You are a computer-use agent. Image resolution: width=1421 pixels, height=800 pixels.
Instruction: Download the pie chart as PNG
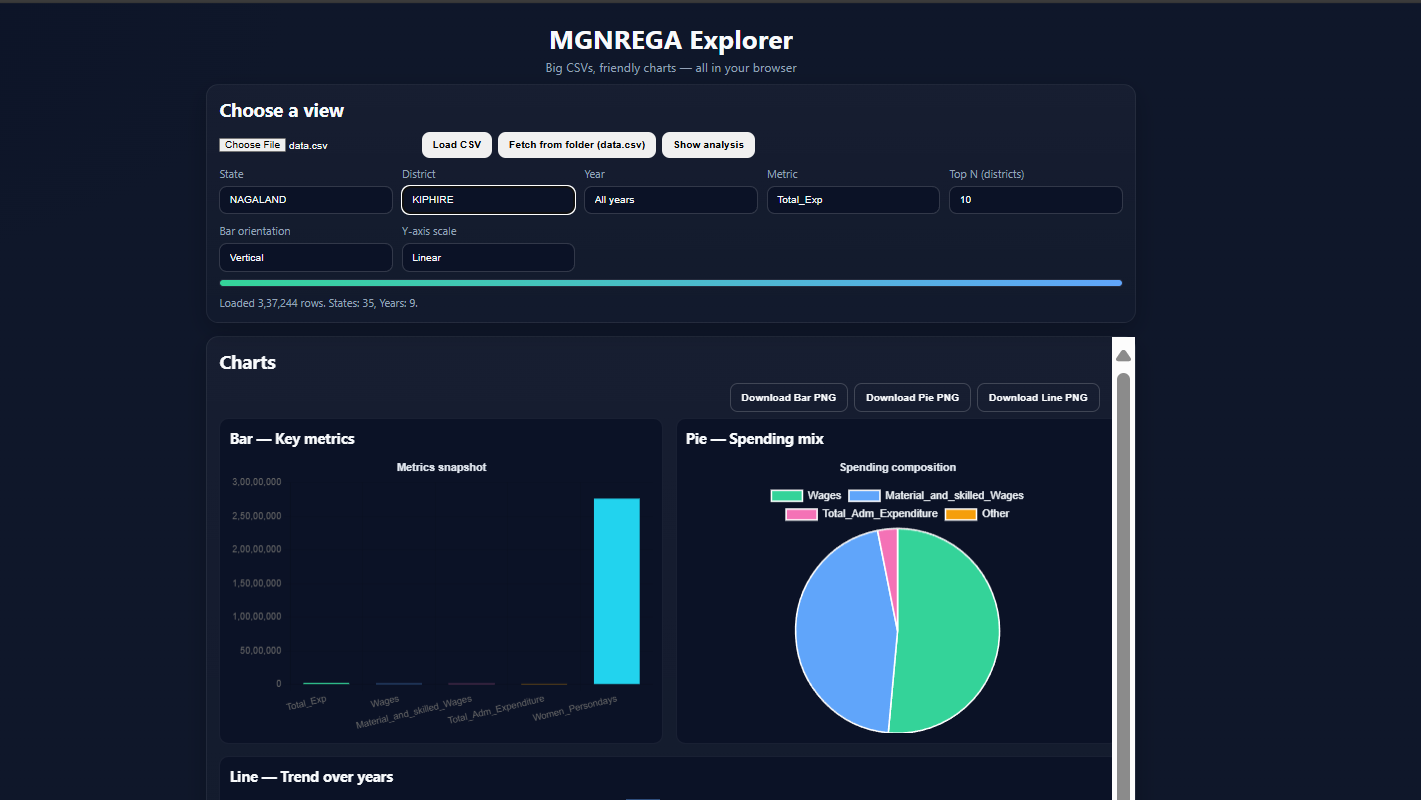pos(911,397)
